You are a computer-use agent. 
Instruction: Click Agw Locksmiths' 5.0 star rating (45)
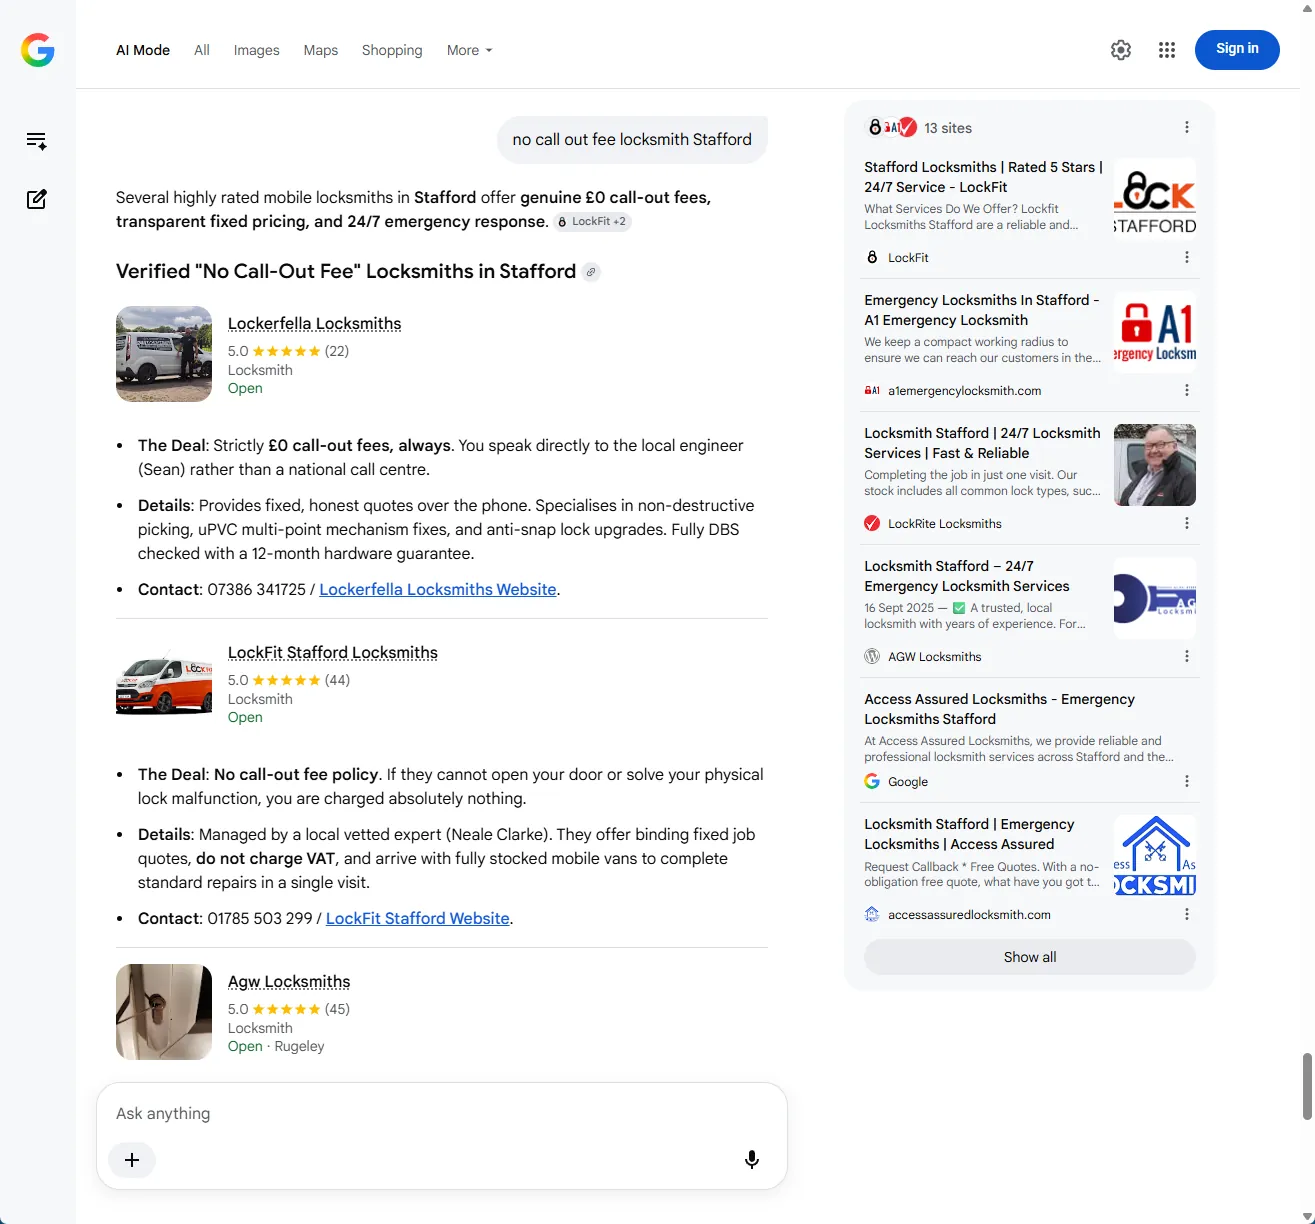pos(289,1009)
